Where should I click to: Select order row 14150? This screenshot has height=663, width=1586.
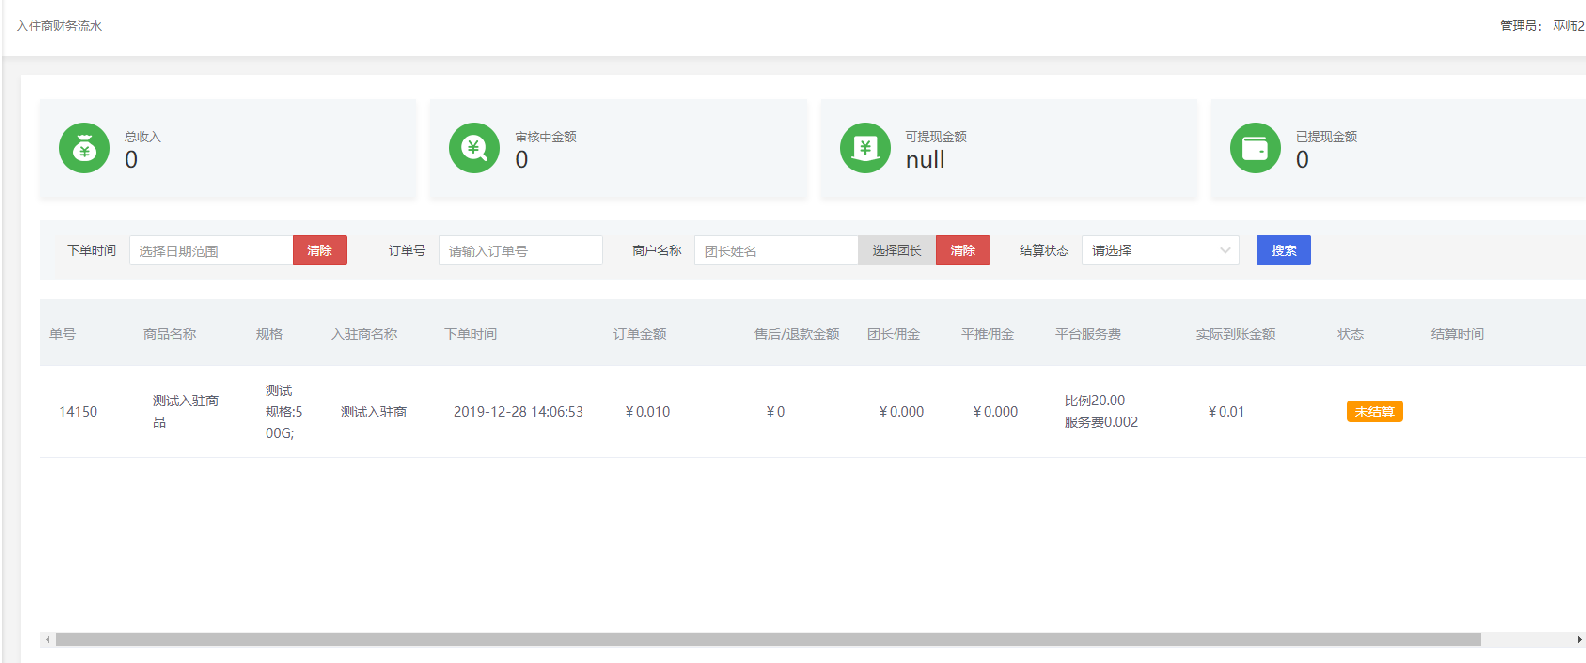click(x=78, y=412)
